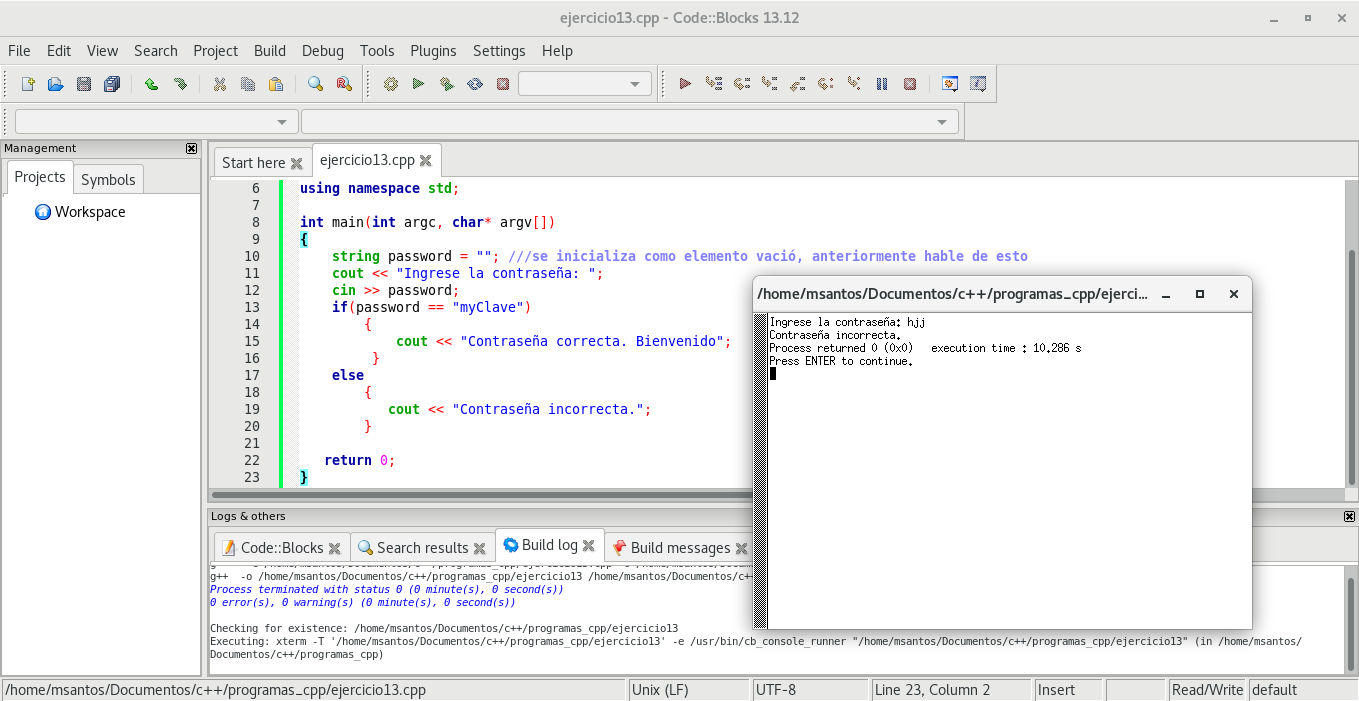
Task: Select Workspace in the Projects tree
Action: pos(89,212)
